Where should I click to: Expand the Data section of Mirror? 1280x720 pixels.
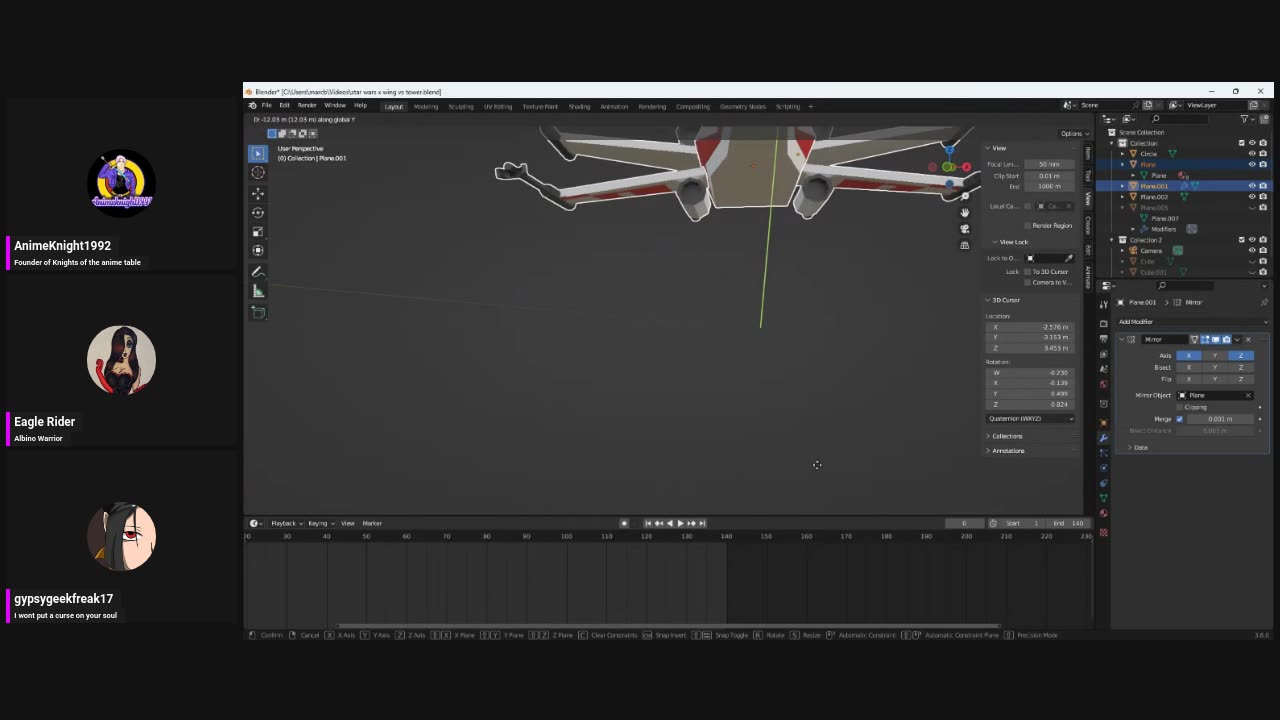coord(1138,447)
